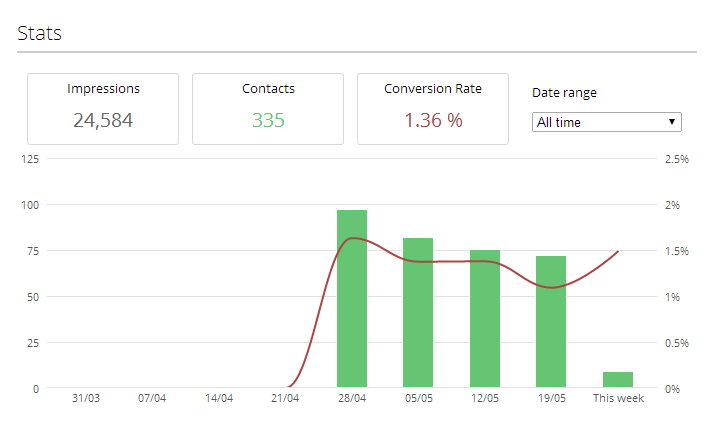Click the 'This week' axis label
This screenshot has height=426, width=706.
(x=618, y=398)
